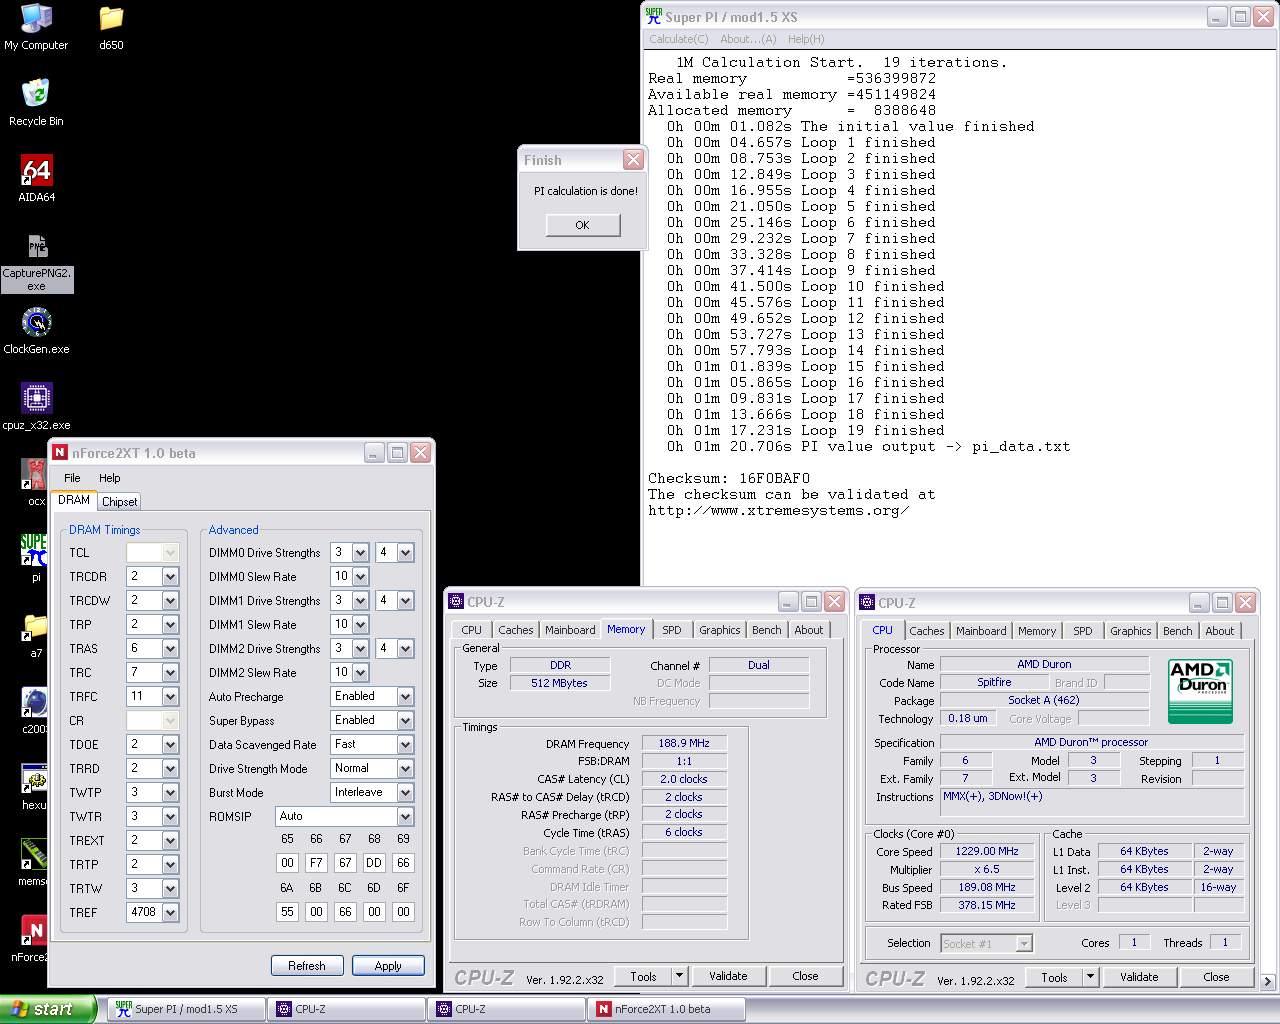Image resolution: width=1280 pixels, height=1024 pixels.
Task: Open CPU-Z processor Selection Socket dropdown
Action: tap(1023, 943)
